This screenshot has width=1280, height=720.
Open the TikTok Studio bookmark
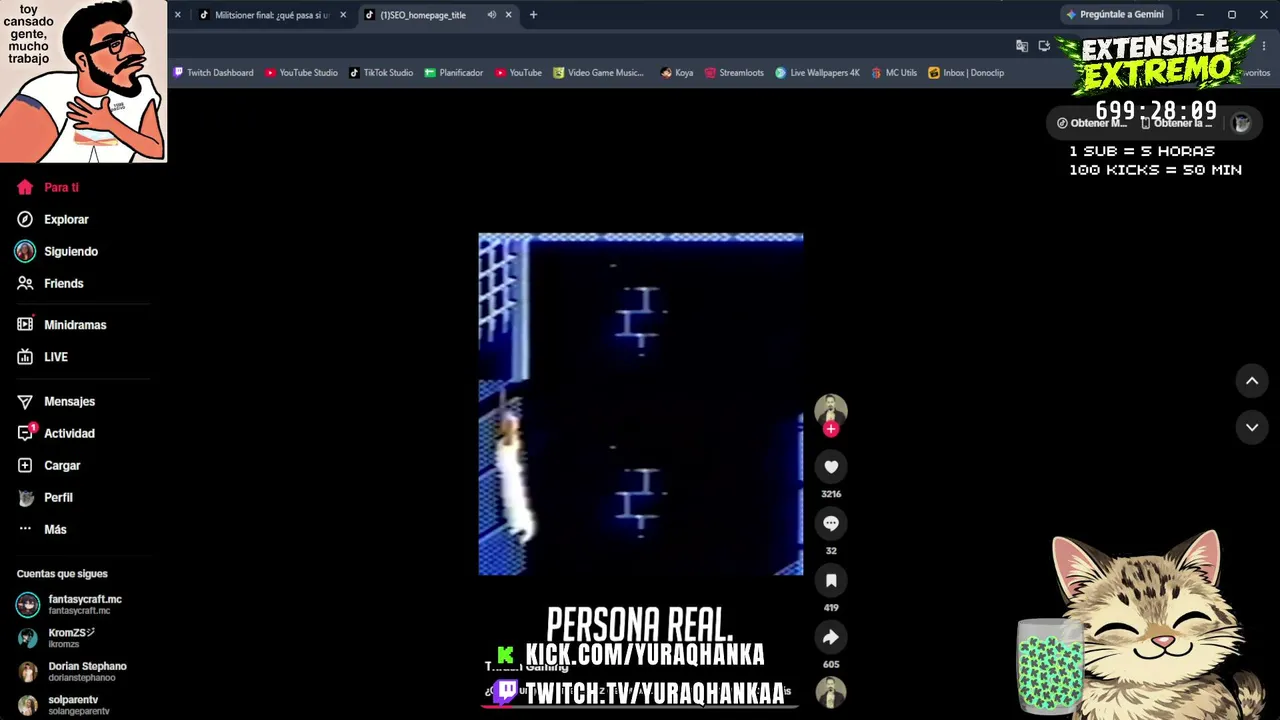(x=381, y=73)
